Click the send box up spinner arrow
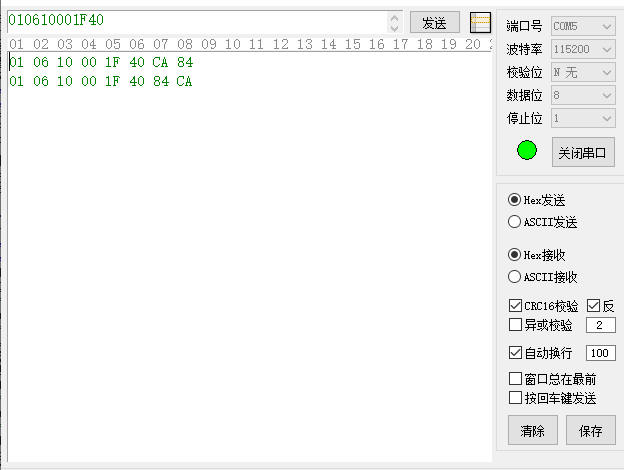This screenshot has width=624, height=470. 394,18
